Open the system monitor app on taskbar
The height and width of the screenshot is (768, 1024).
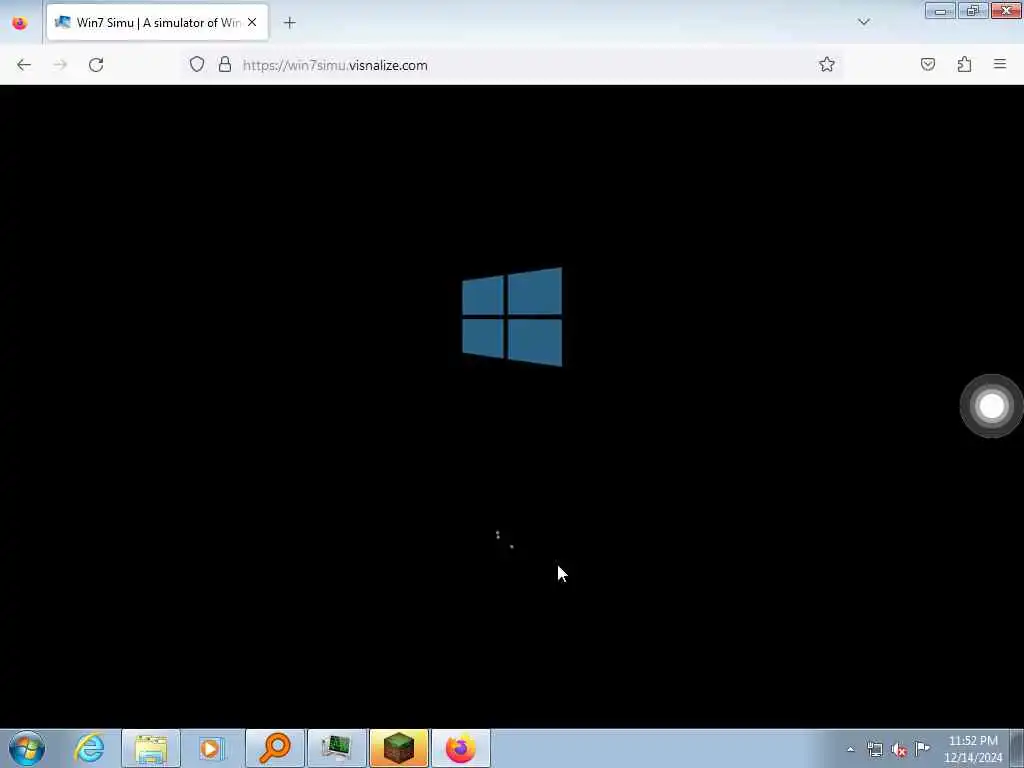337,748
